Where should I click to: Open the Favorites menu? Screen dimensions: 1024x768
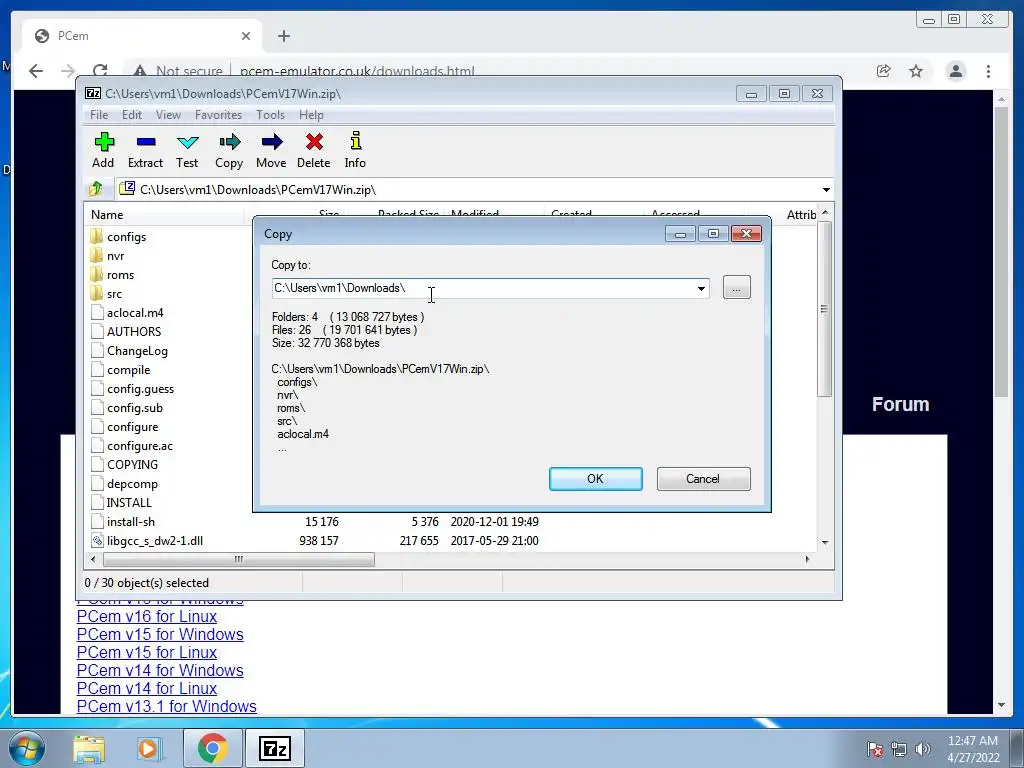[218, 115]
